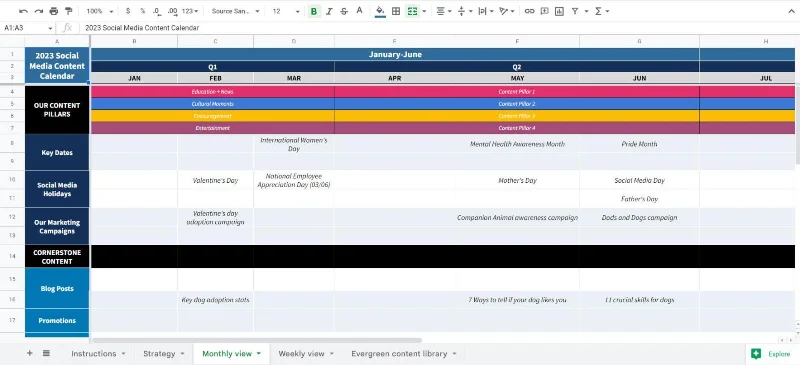
Task: Redo the last undone action
Action: coord(39,11)
